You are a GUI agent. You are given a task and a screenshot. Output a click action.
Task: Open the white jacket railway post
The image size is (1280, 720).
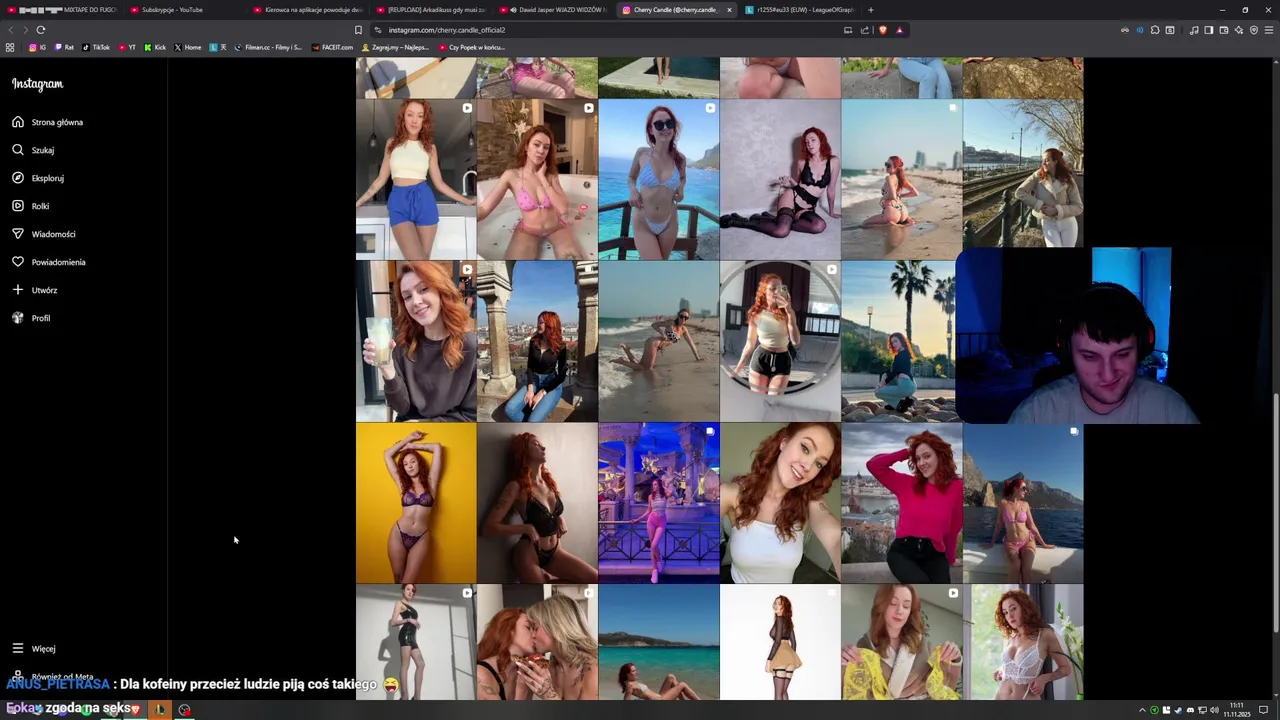[x=1023, y=173]
